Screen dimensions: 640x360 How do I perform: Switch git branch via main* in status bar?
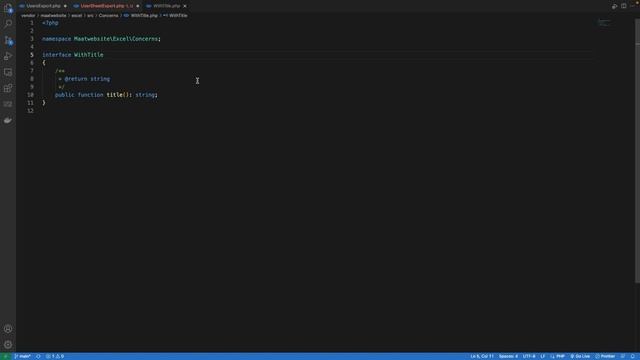(x=22, y=356)
